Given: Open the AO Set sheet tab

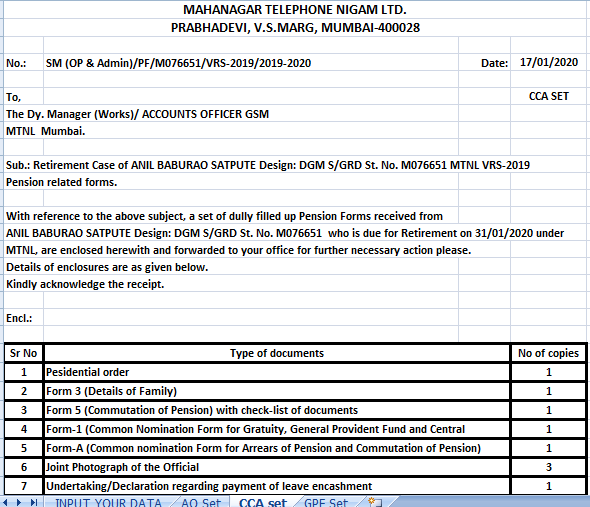Looking at the screenshot, I should (201, 502).
